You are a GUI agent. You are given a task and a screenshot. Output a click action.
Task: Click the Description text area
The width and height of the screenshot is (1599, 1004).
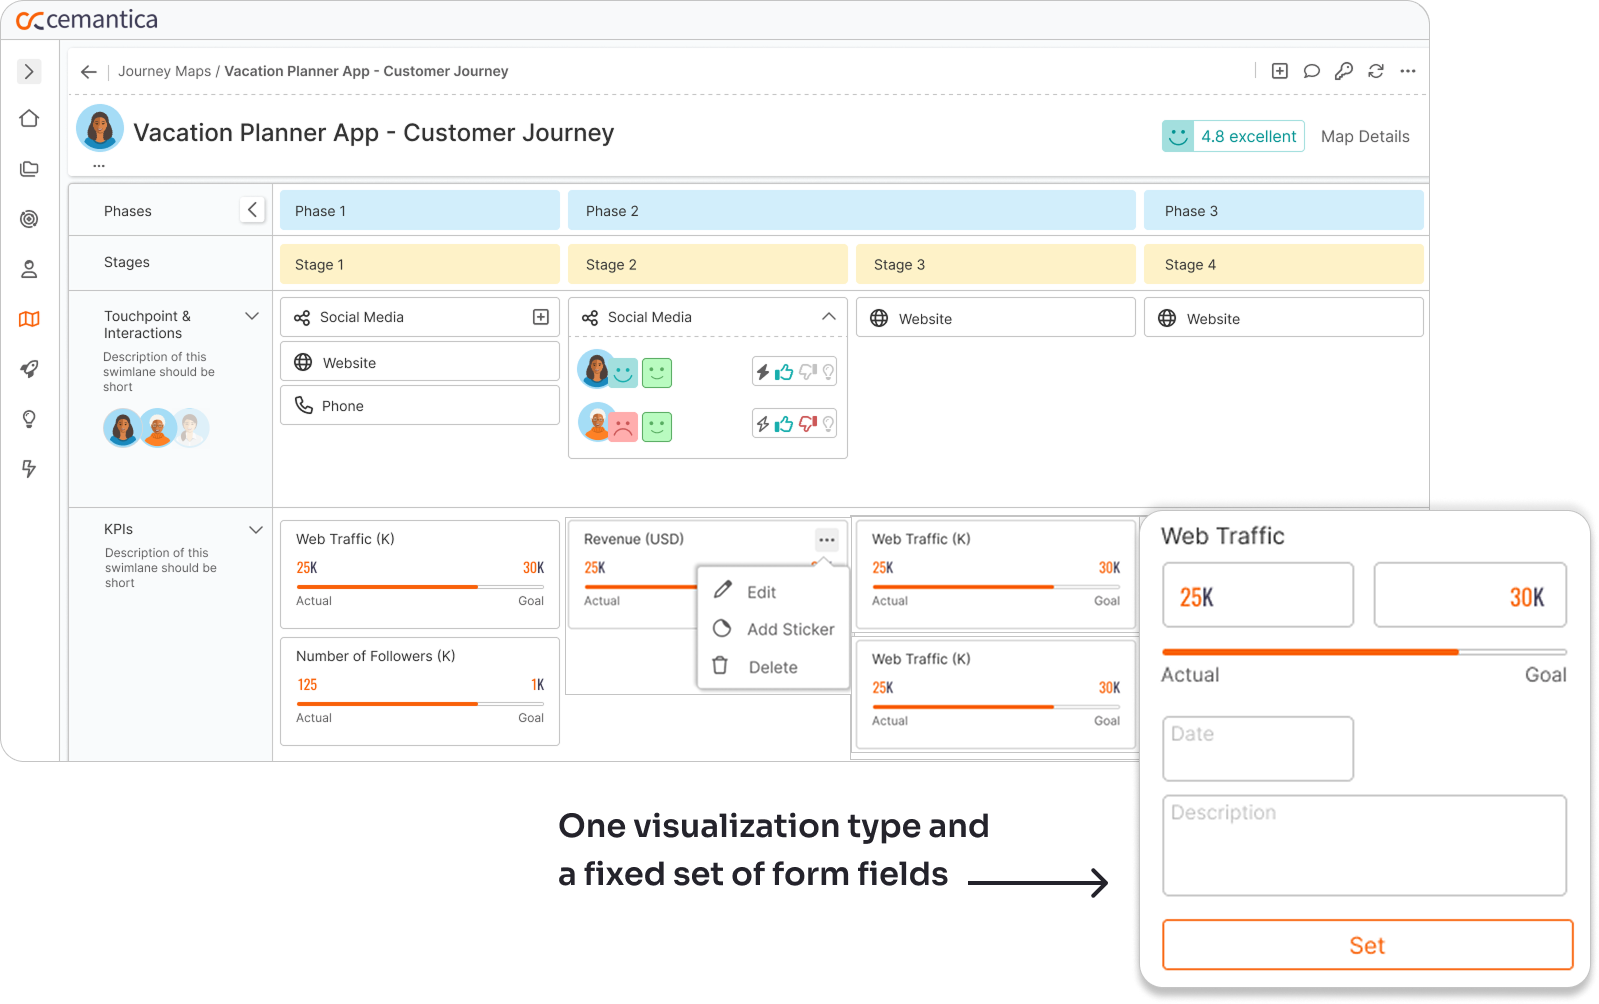click(1364, 845)
